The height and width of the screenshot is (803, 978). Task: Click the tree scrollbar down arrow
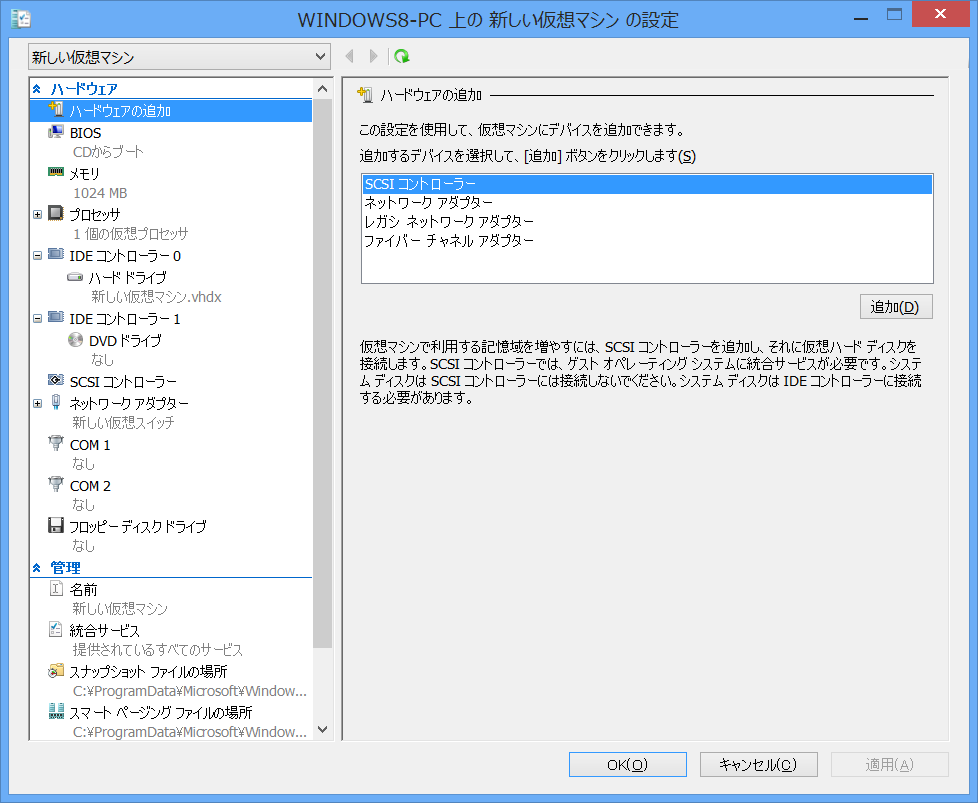322,729
